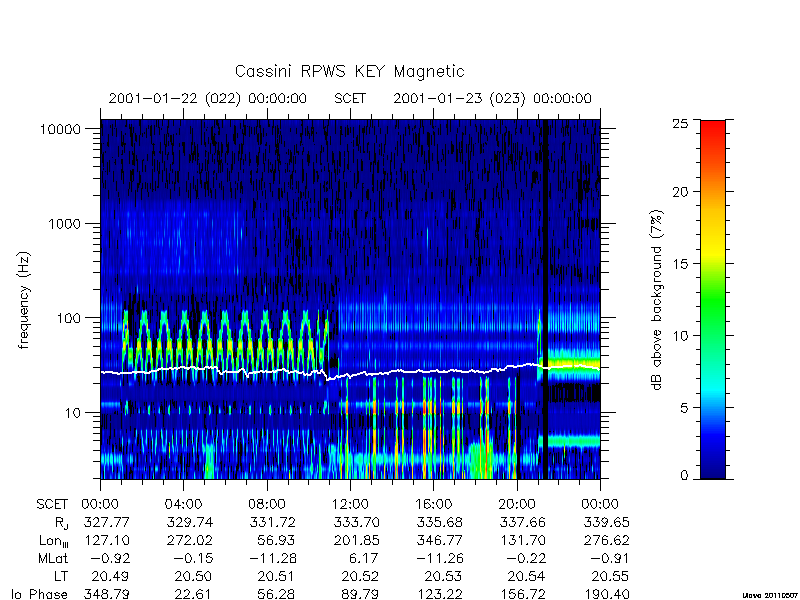Viewport: 800px width, 600px height.
Task: Click the MLat row label
Action: [53, 558]
